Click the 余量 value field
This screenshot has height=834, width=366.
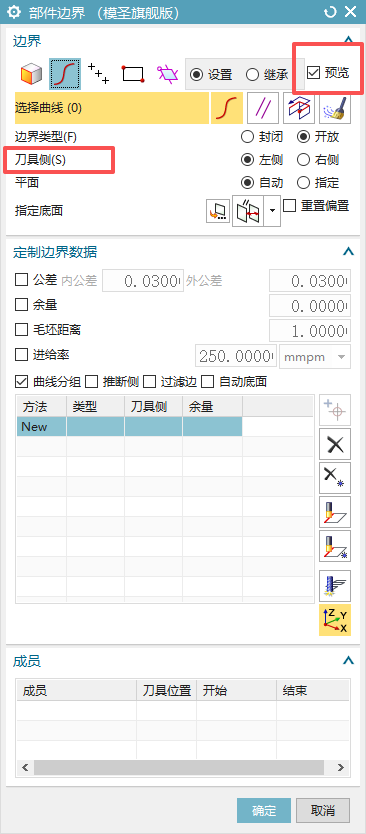tap(310, 306)
